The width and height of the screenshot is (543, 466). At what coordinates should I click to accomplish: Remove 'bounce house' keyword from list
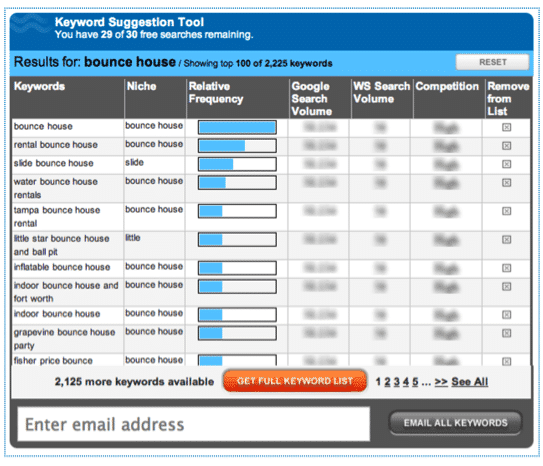[x=506, y=127]
